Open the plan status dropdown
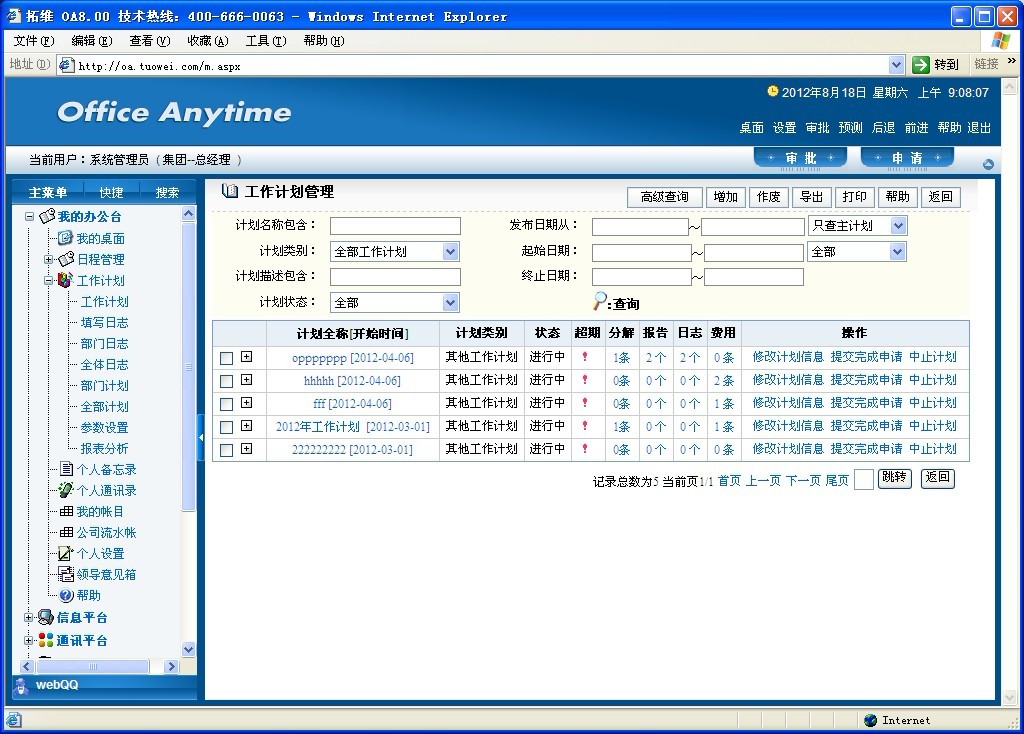 [450, 303]
